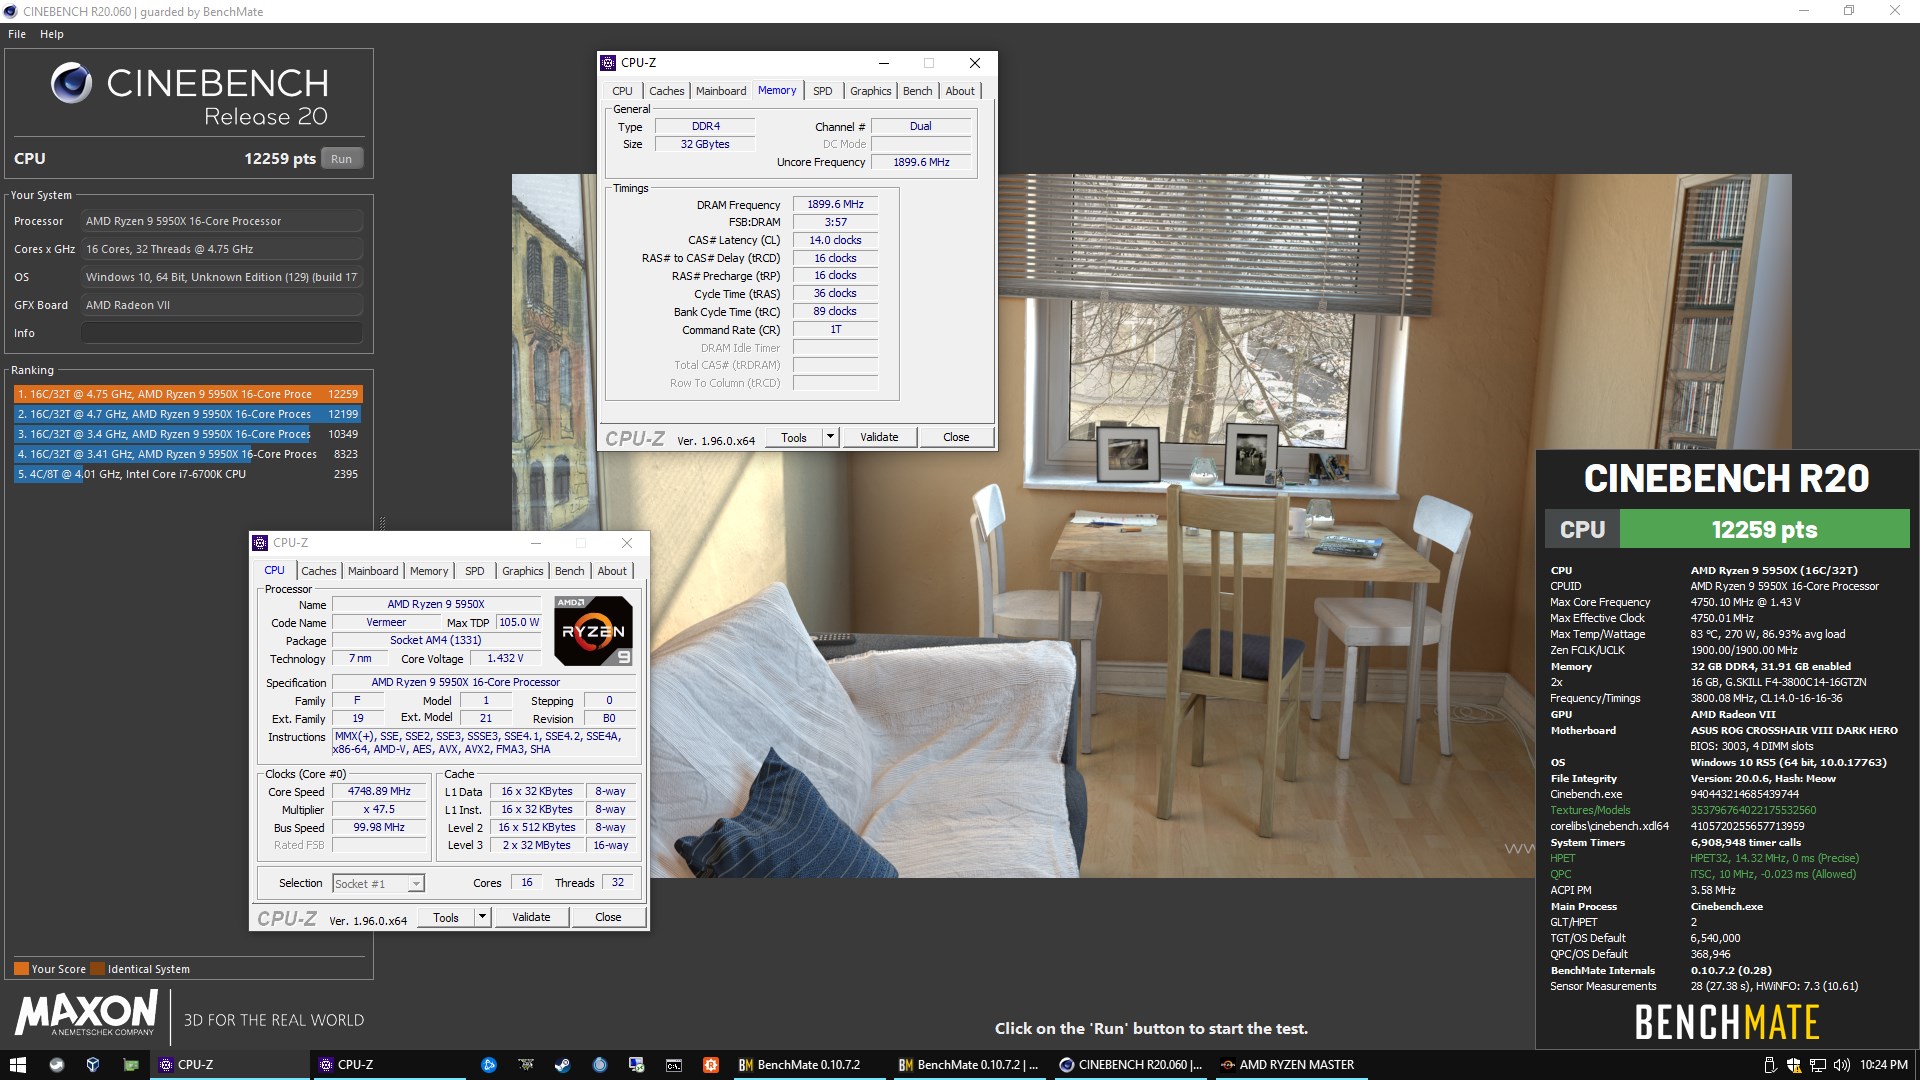1920x1080 pixels.
Task: Open the remote desktop monitor taskbar icon
Action: pyautogui.click(x=636, y=1065)
